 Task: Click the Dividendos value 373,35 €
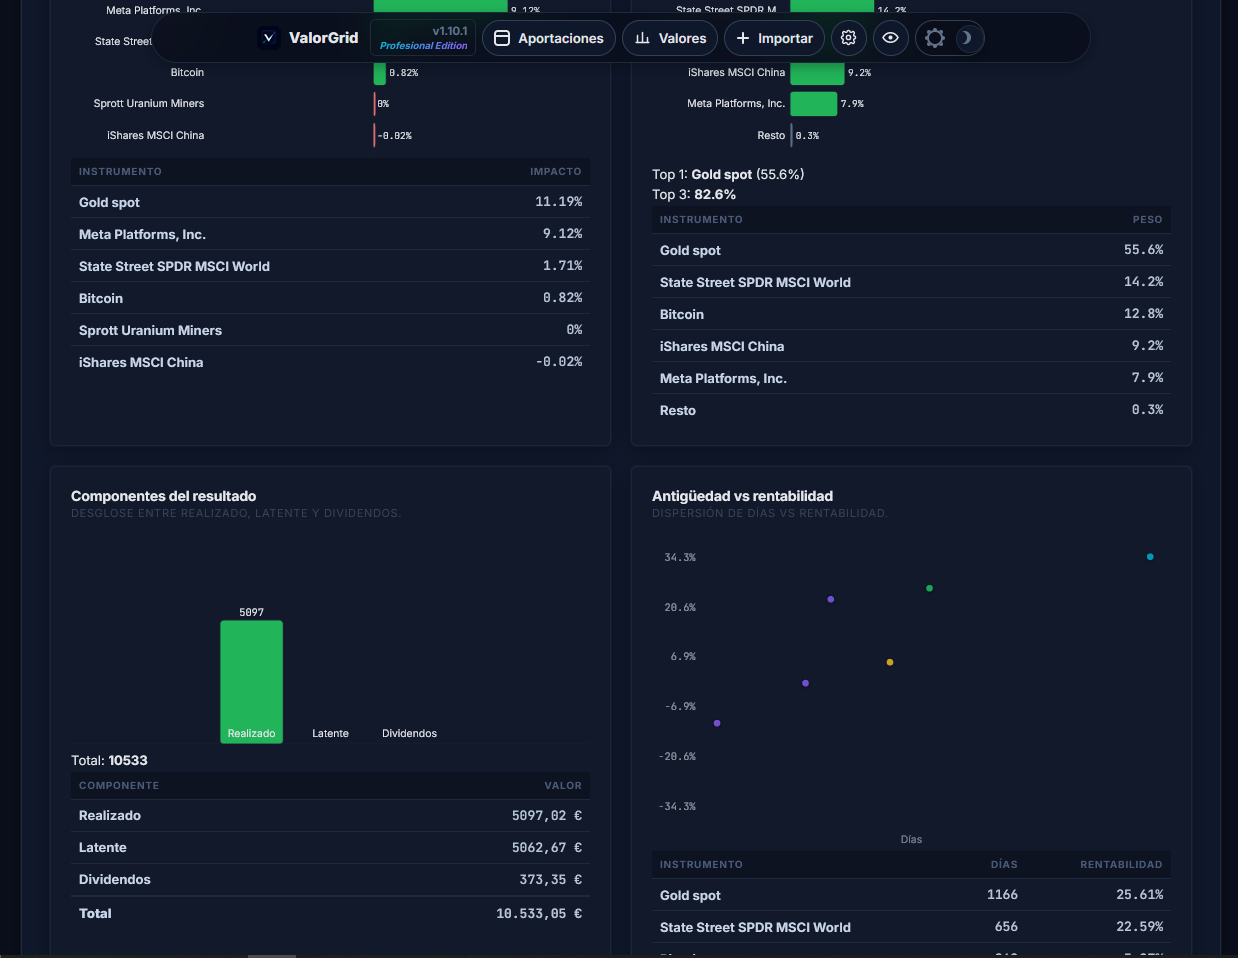coord(550,880)
